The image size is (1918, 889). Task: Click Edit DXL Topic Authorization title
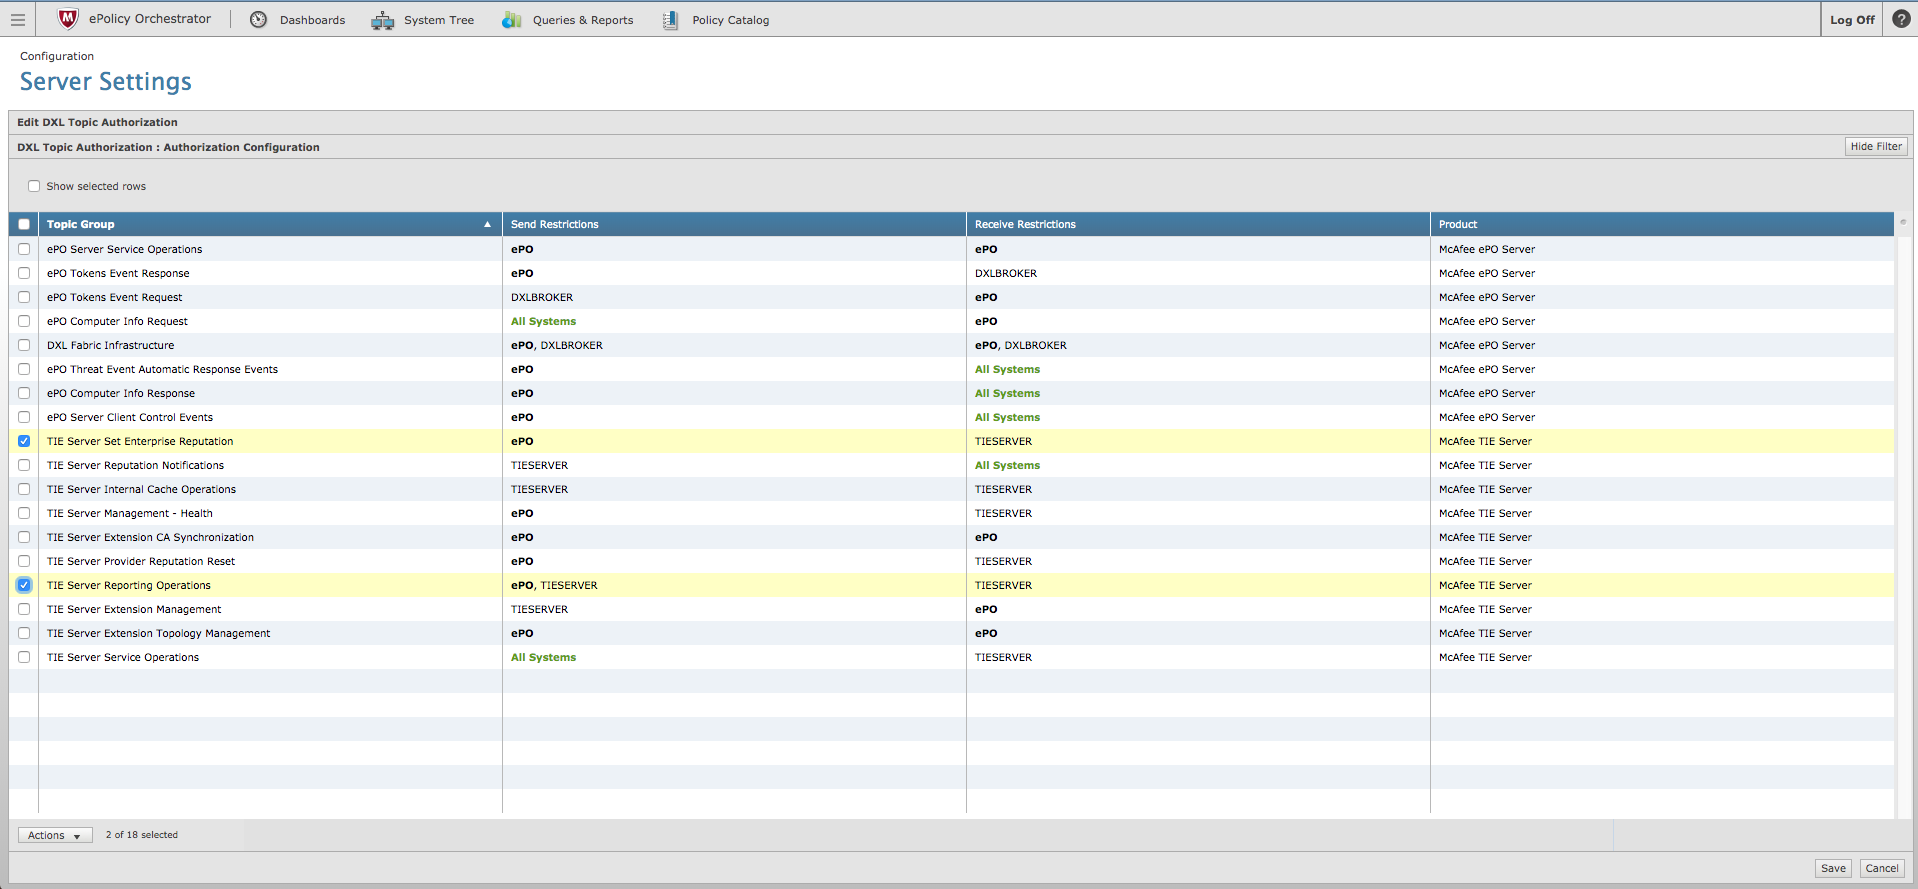tap(97, 122)
